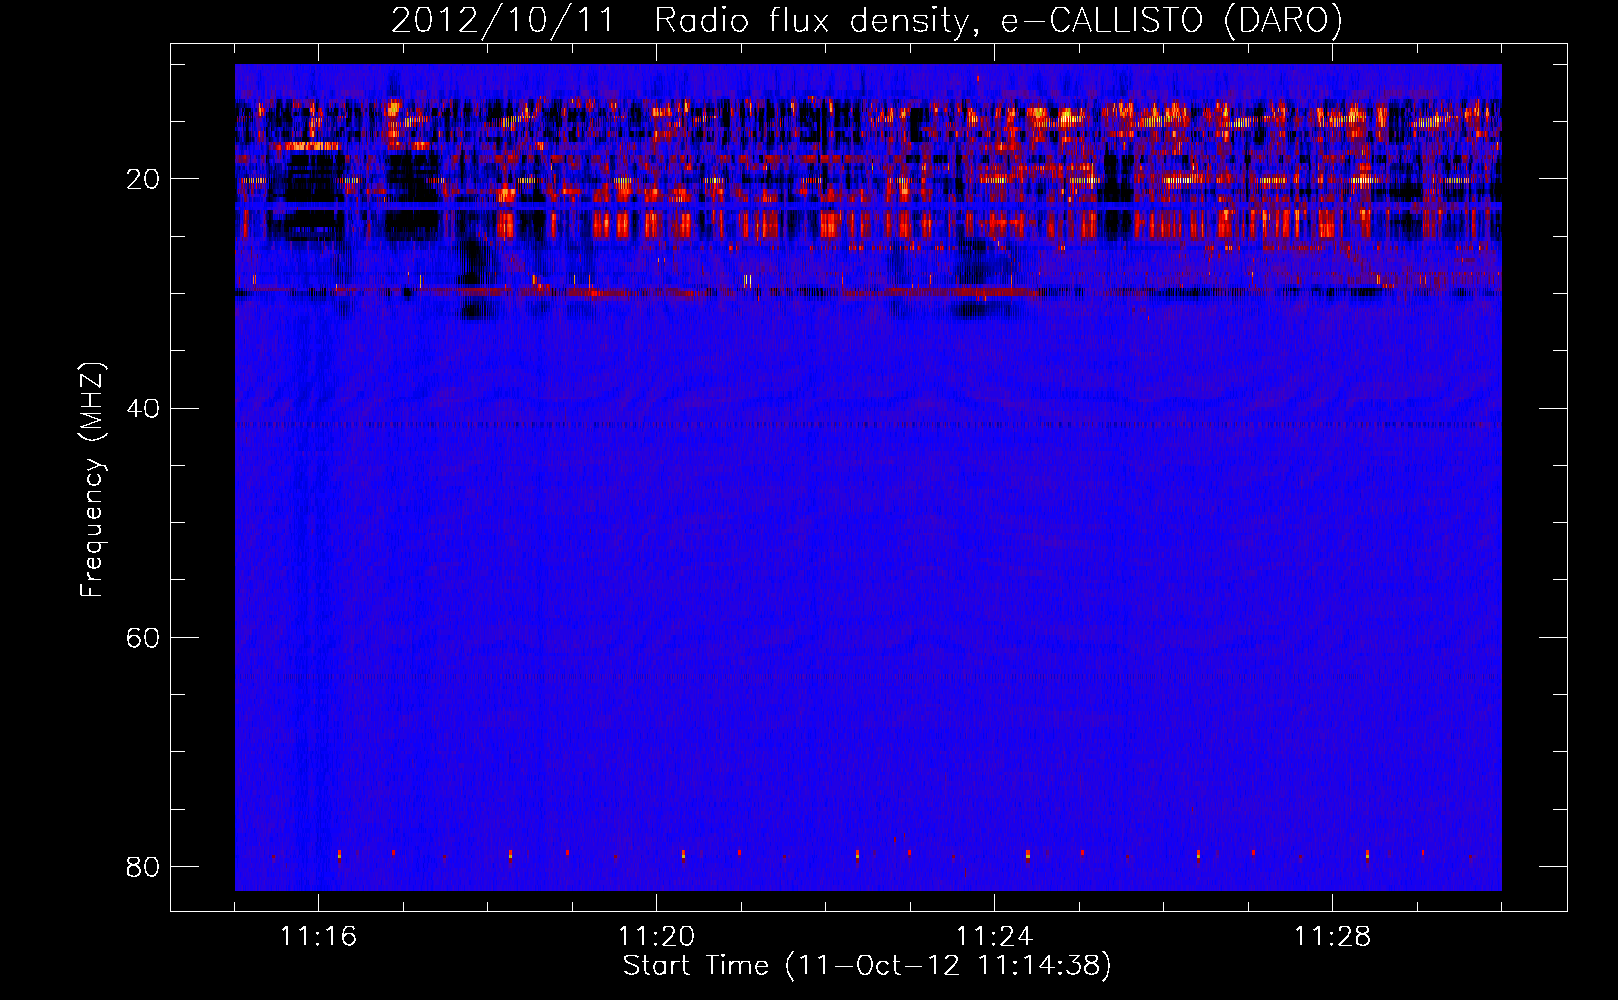The width and height of the screenshot is (1618, 1000).
Task: Click the 11:28 time tick label
Action: point(1332,937)
